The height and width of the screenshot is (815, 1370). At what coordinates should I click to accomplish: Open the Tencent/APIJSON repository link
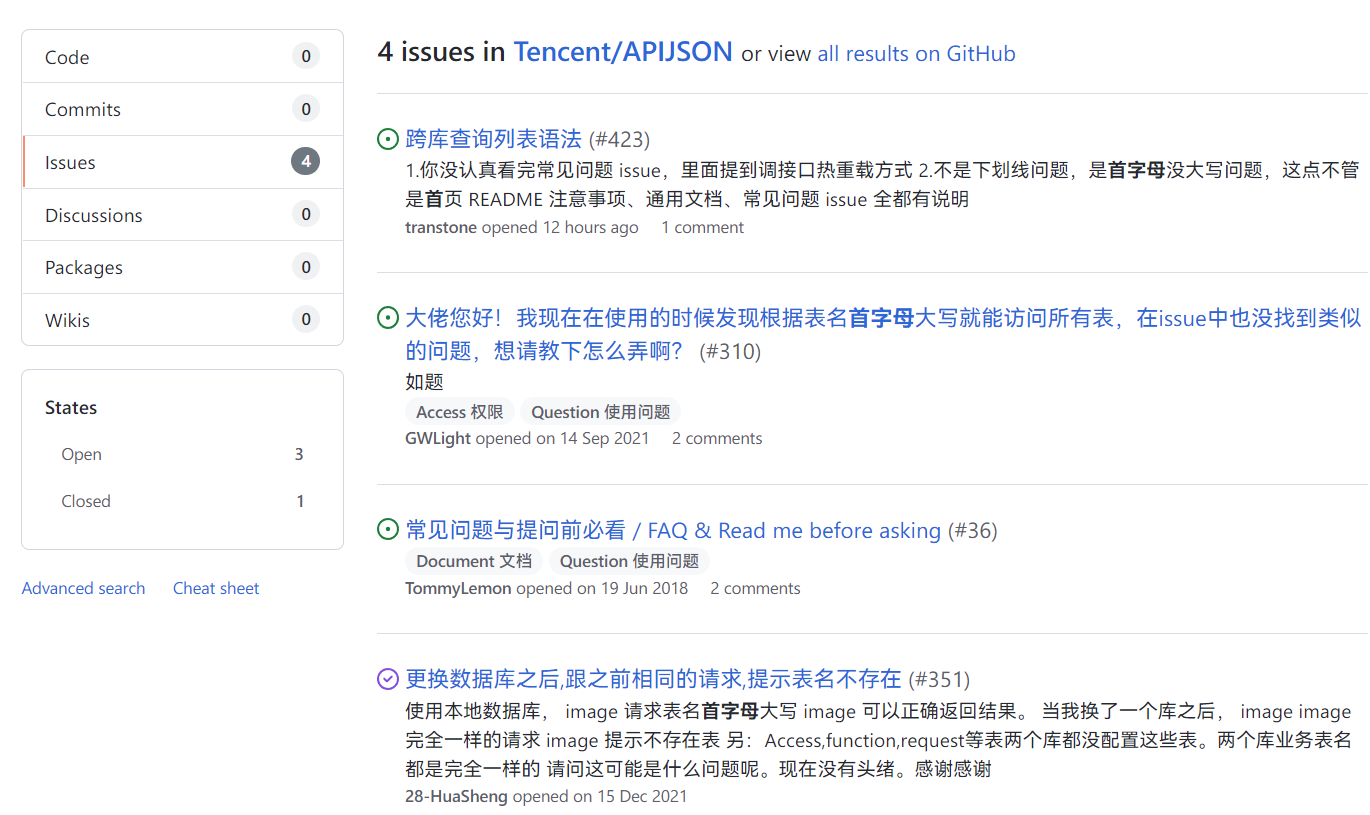[x=622, y=51]
